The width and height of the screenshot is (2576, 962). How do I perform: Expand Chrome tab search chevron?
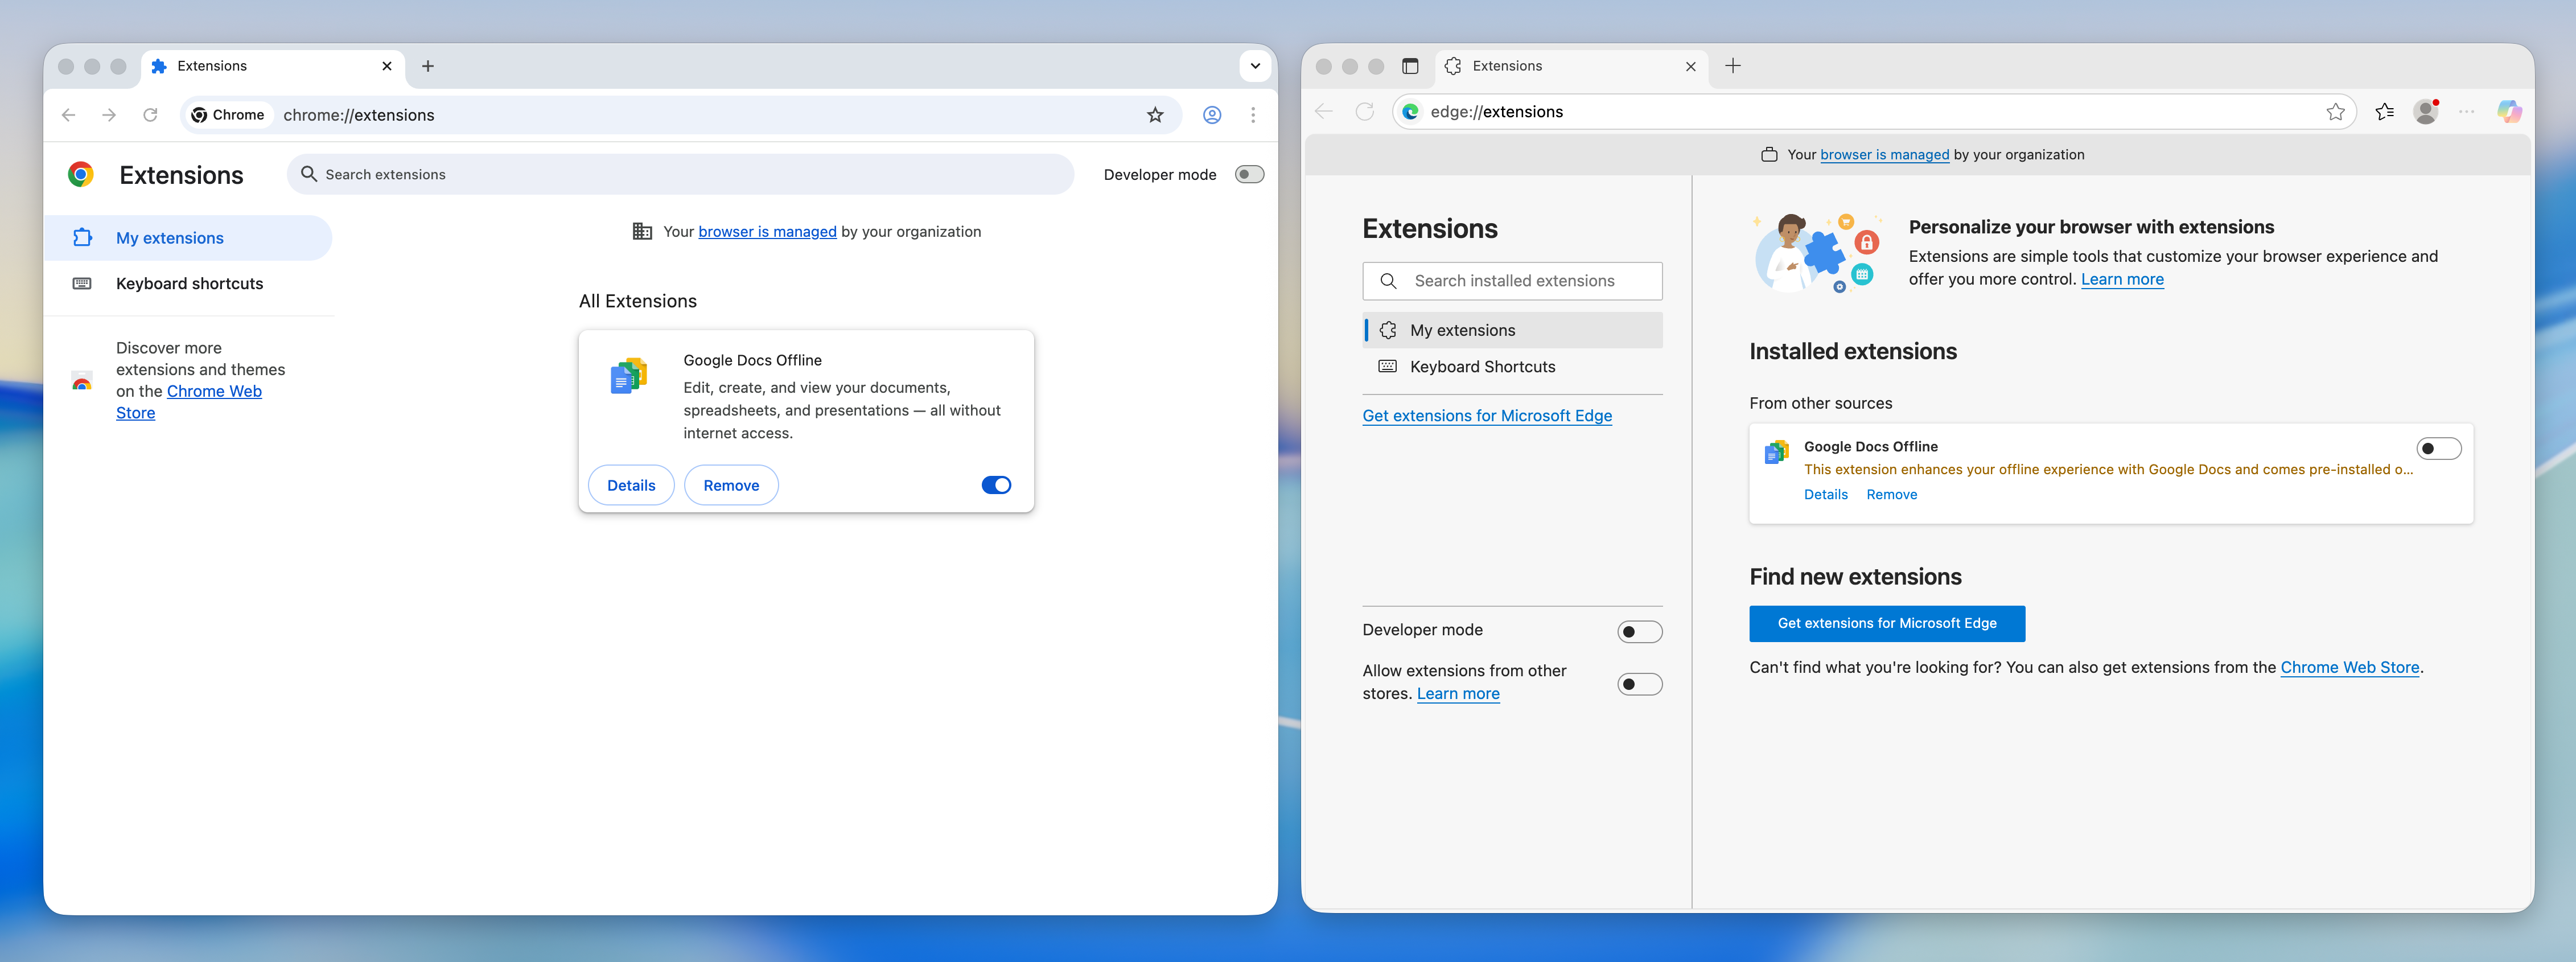pyautogui.click(x=1255, y=66)
